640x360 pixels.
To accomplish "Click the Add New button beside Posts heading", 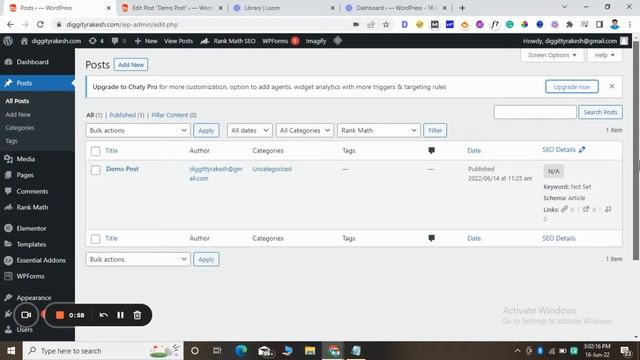I will tap(131, 64).
